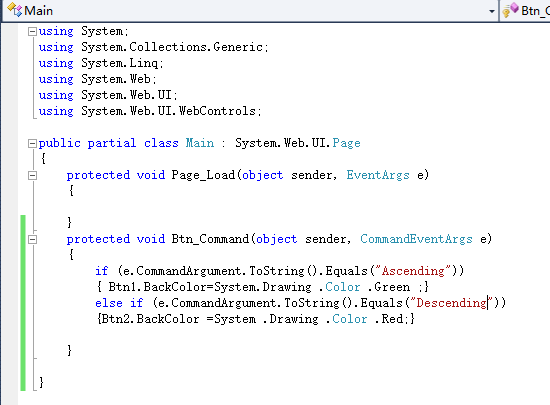Click the Green color value
The image size is (550, 405).
click(x=392, y=287)
